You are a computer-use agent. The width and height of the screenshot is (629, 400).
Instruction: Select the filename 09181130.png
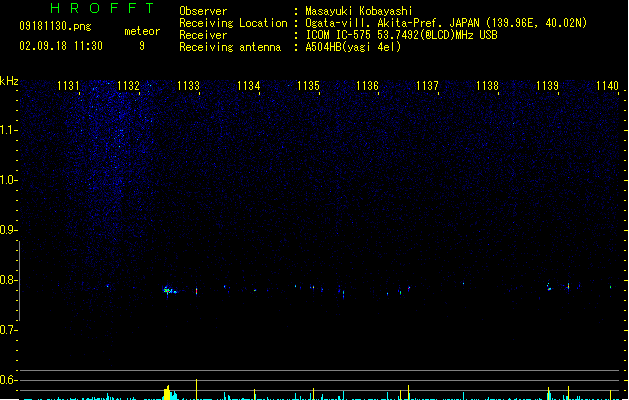(55, 26)
